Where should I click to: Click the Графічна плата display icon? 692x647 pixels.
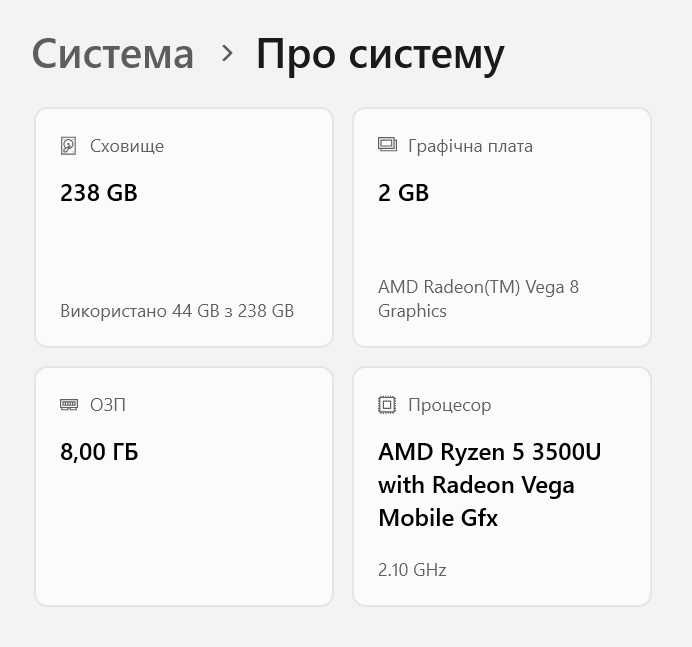coord(387,146)
